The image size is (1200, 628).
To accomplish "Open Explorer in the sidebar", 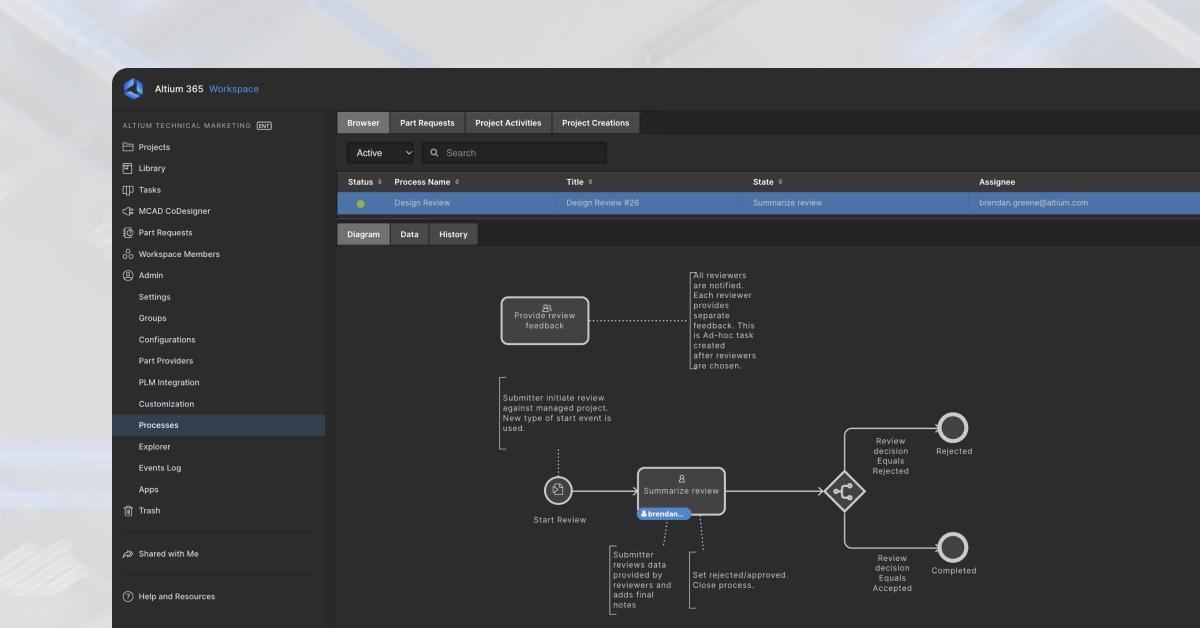I will [155, 447].
